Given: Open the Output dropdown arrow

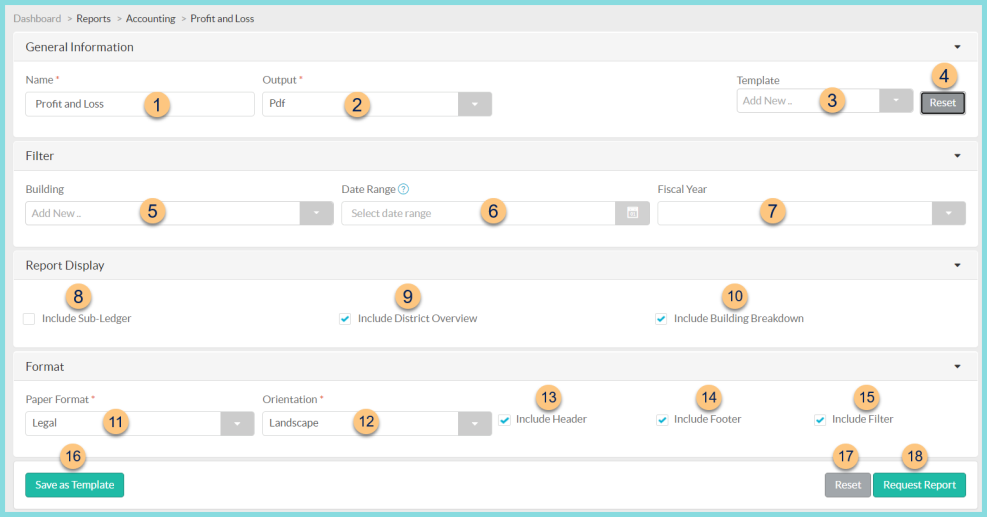Looking at the screenshot, I should tap(475, 105).
